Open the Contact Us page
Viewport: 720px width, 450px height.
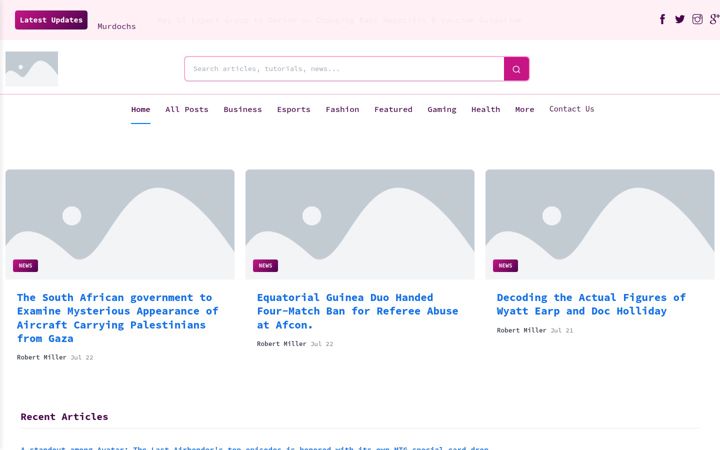pyautogui.click(x=572, y=109)
